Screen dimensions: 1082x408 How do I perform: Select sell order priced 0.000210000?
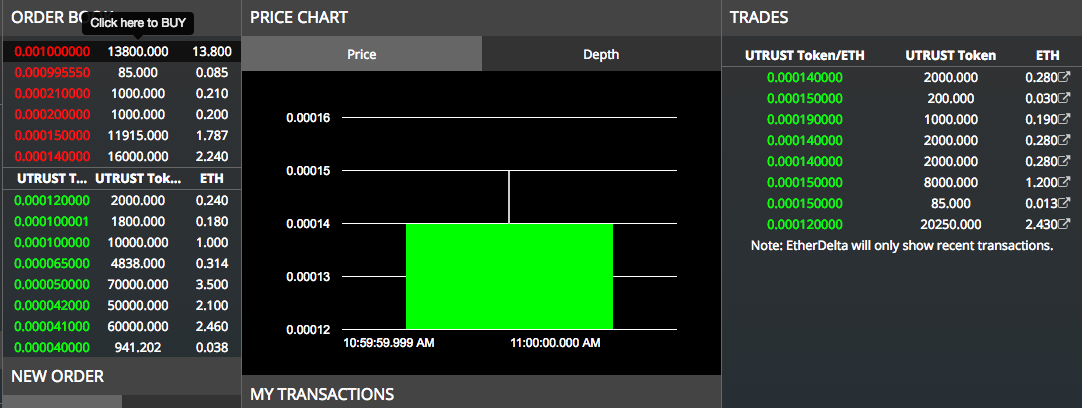[122, 93]
